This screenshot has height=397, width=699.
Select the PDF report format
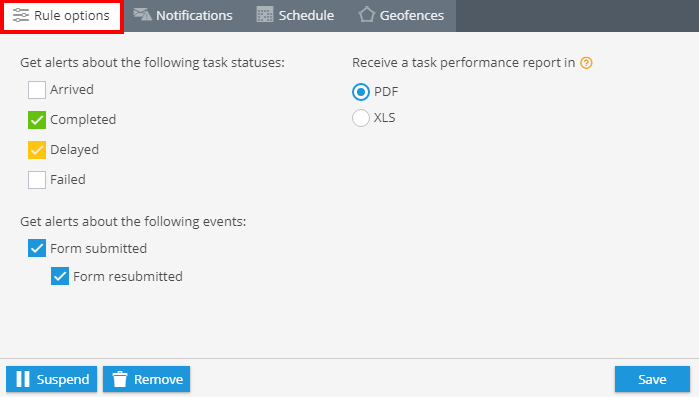point(361,92)
